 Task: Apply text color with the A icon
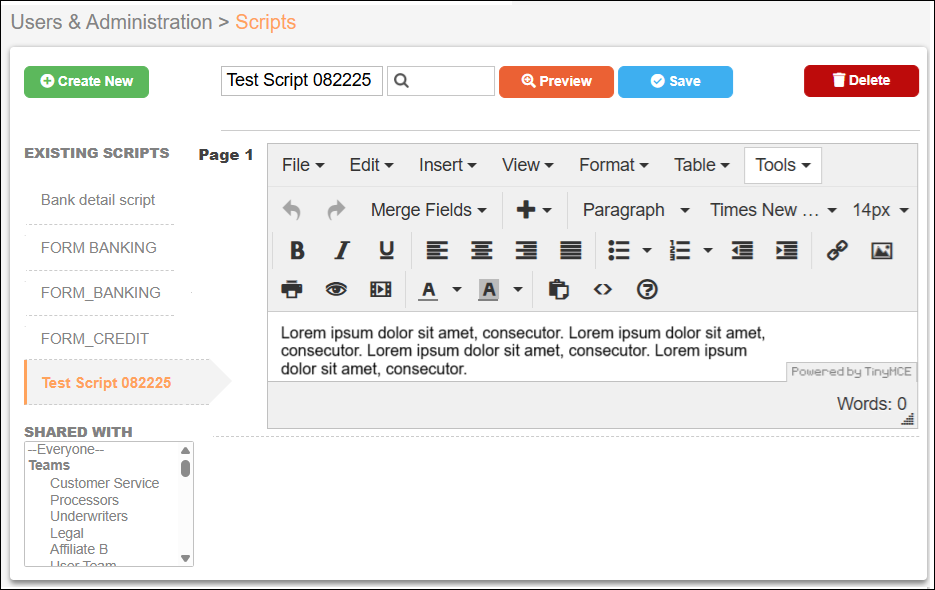(x=428, y=291)
